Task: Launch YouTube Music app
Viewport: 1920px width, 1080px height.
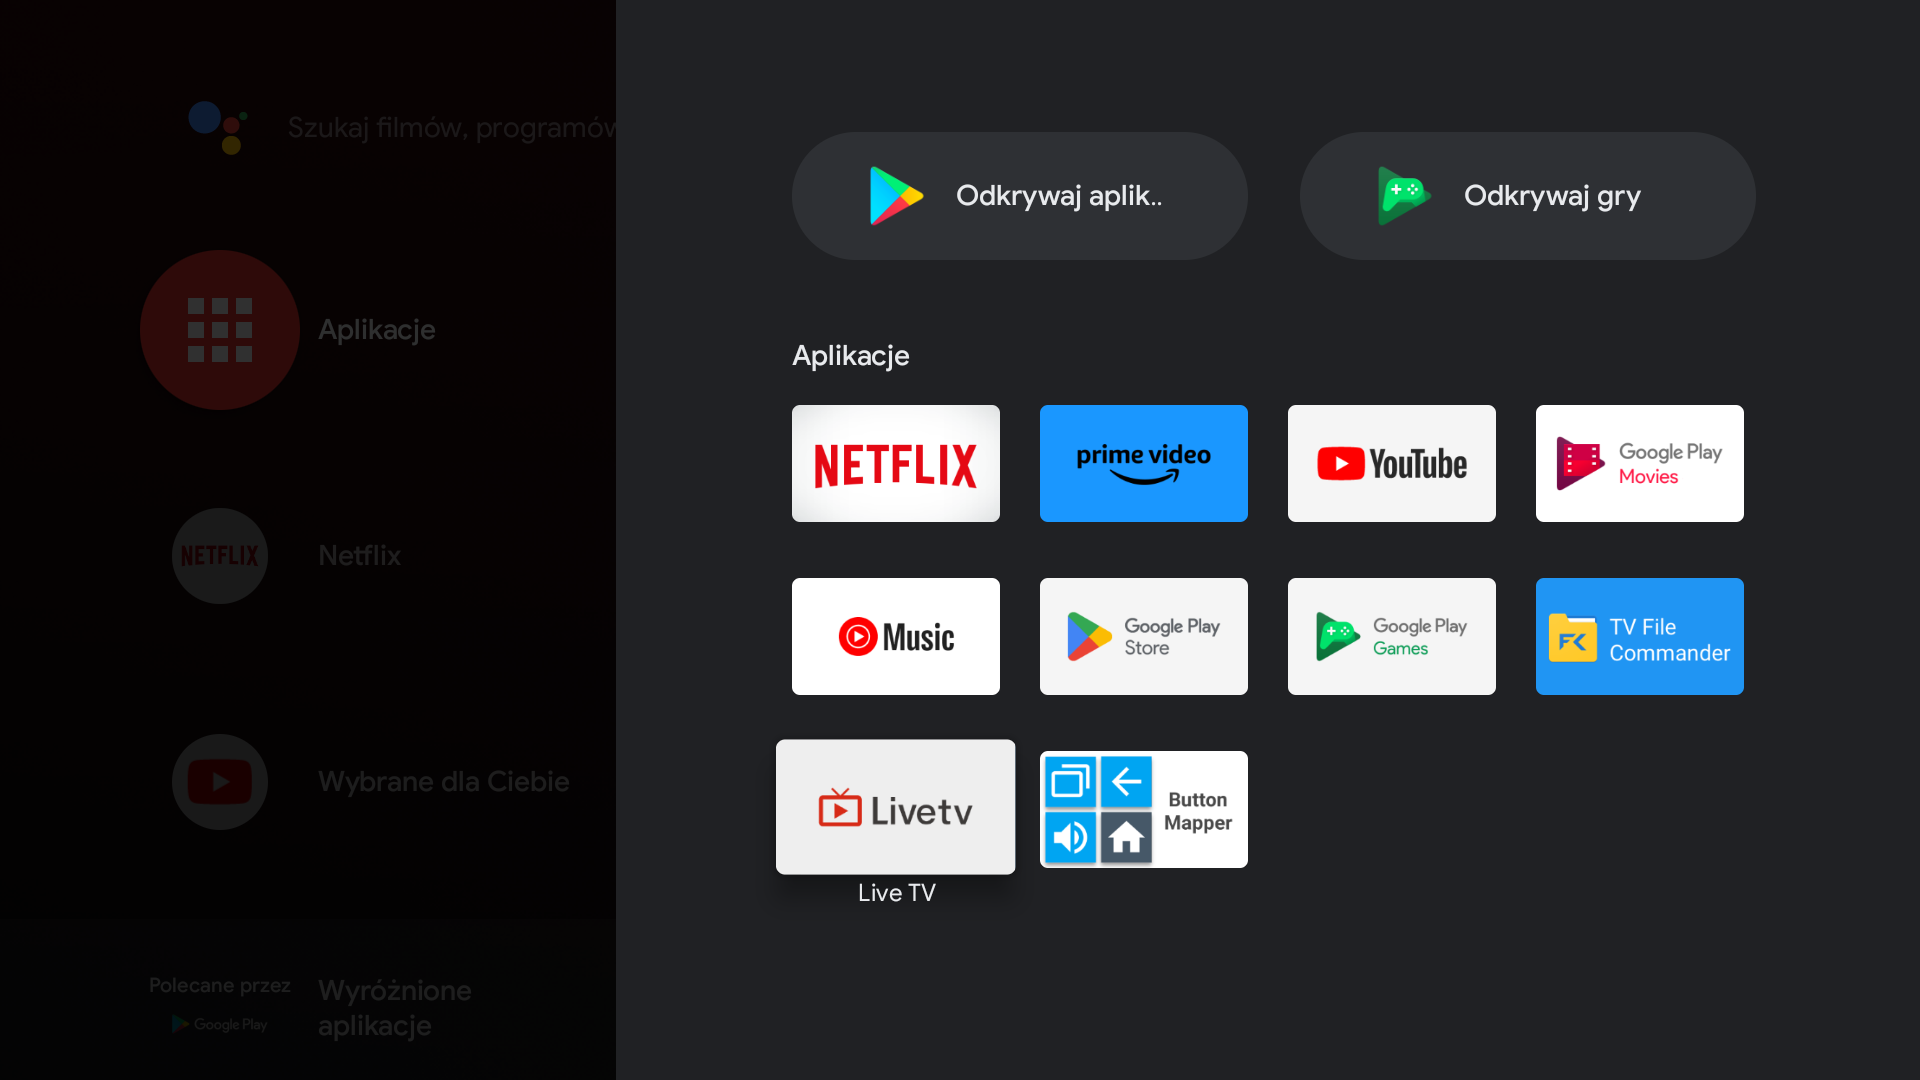Action: pos(895,636)
